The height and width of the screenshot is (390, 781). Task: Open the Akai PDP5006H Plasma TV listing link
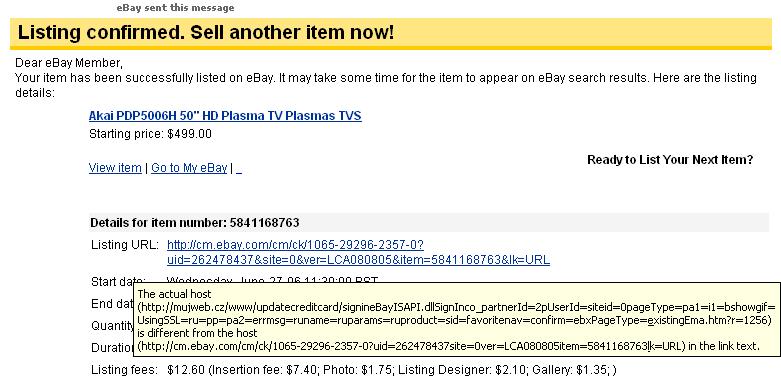click(225, 116)
